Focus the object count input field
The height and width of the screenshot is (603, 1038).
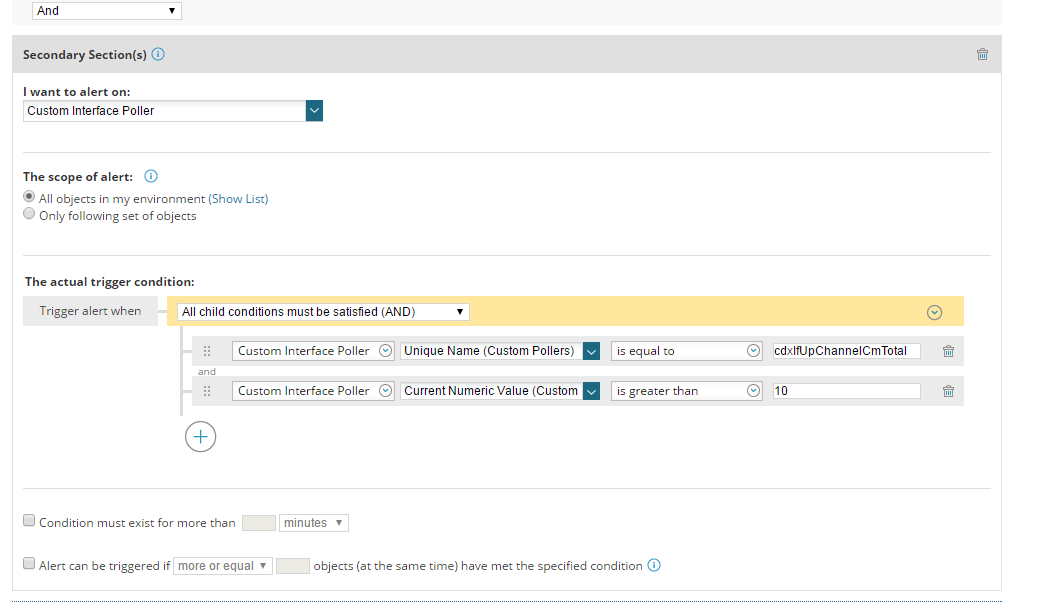(293, 566)
